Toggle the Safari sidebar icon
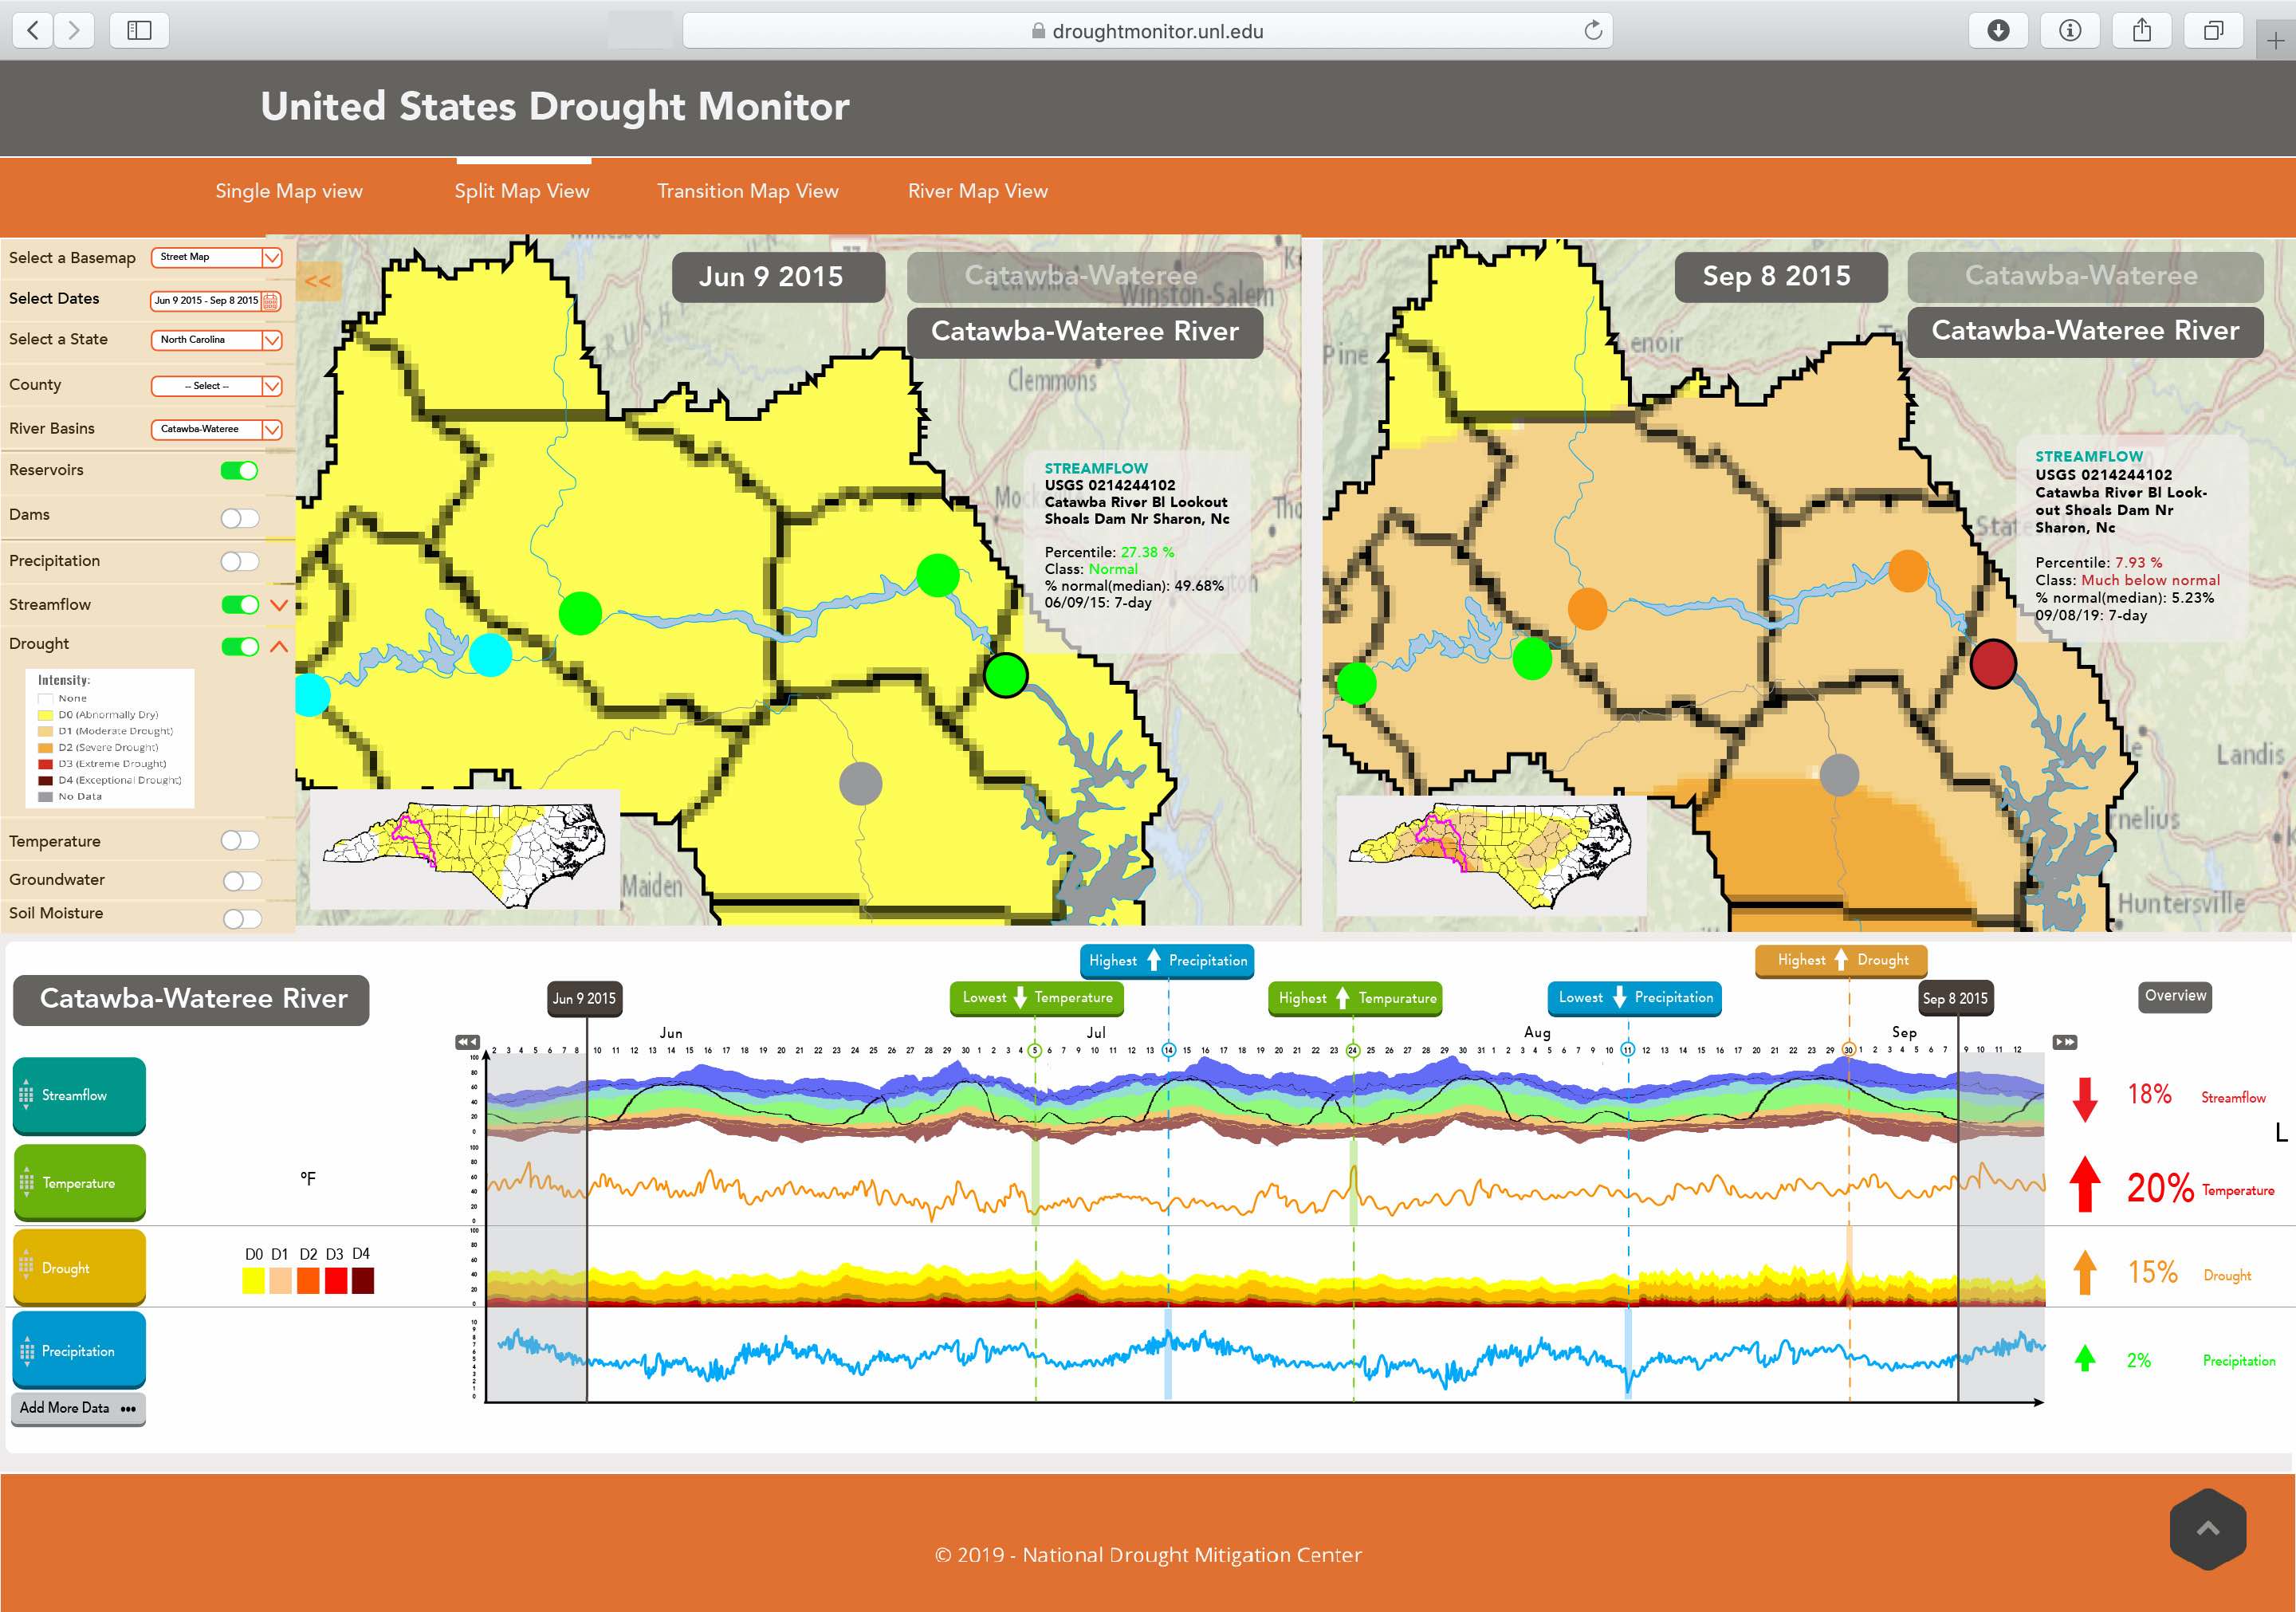 (x=139, y=30)
